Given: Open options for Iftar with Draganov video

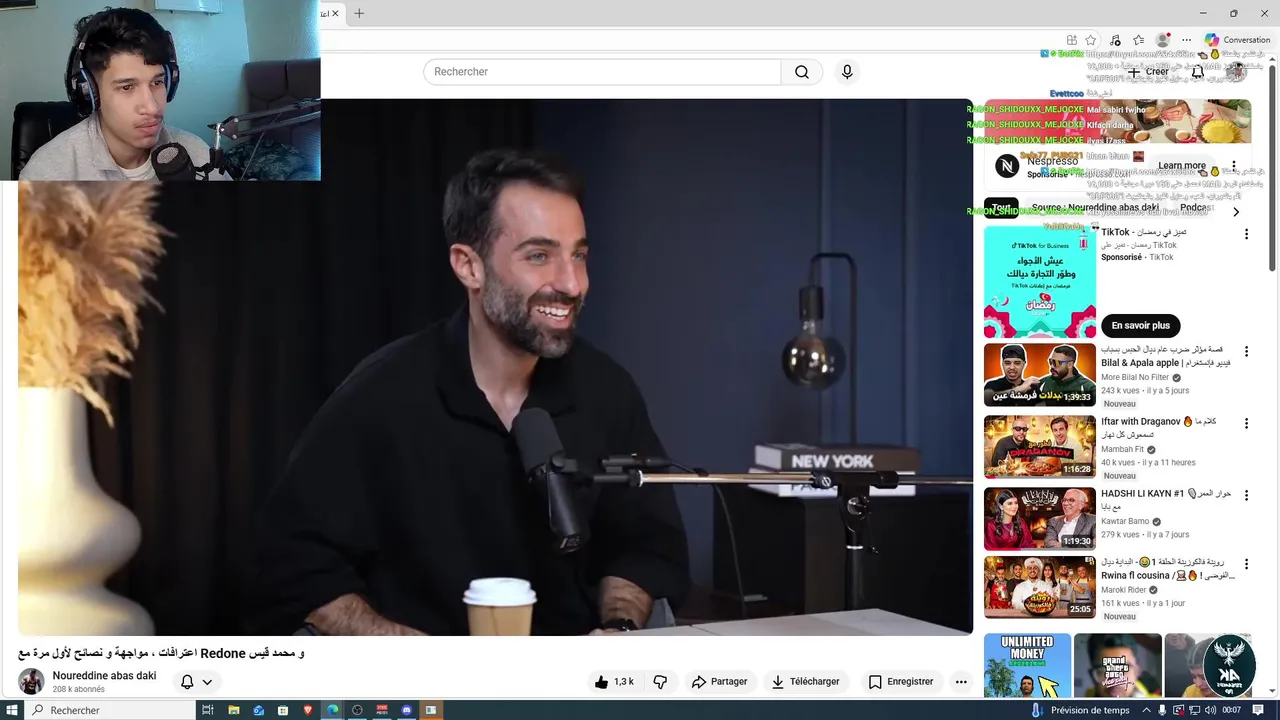Looking at the screenshot, I should 1246,424.
